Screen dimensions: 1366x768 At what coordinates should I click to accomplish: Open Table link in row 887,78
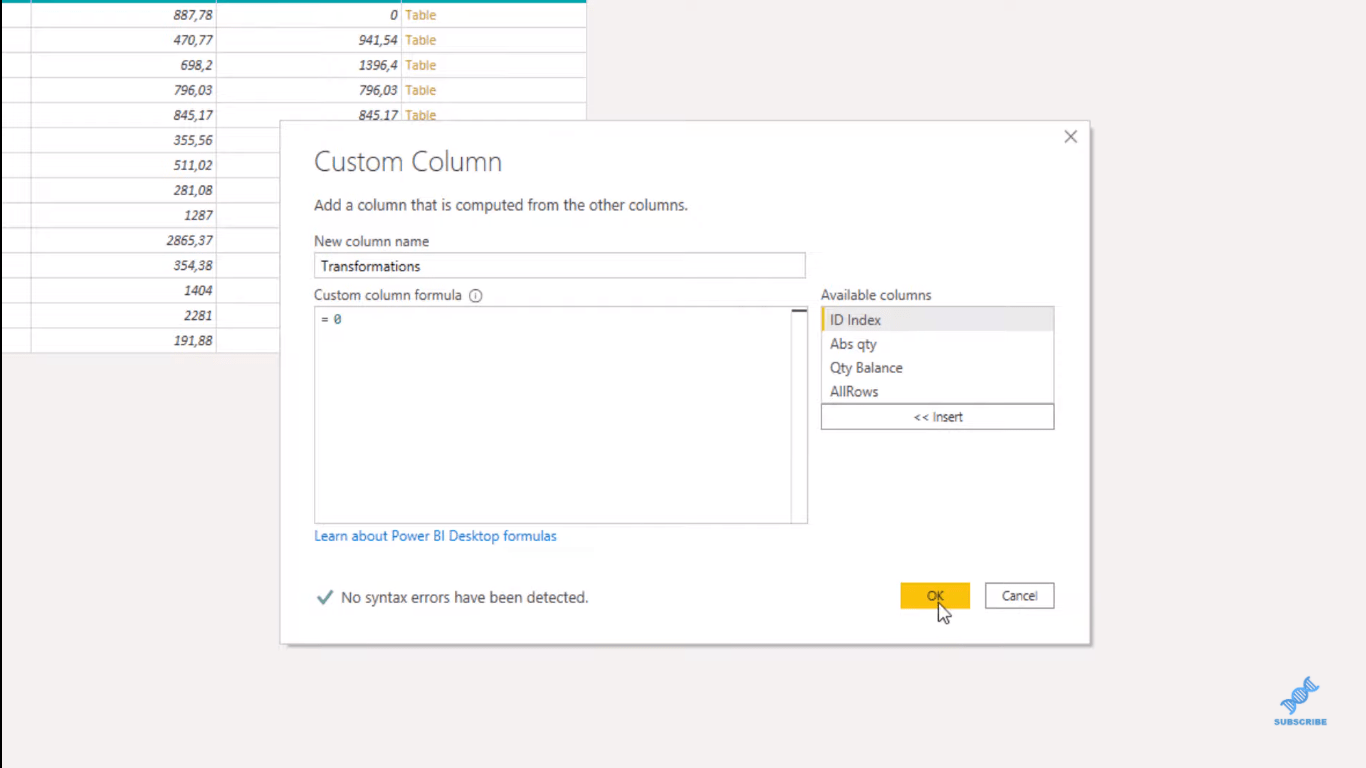point(420,15)
